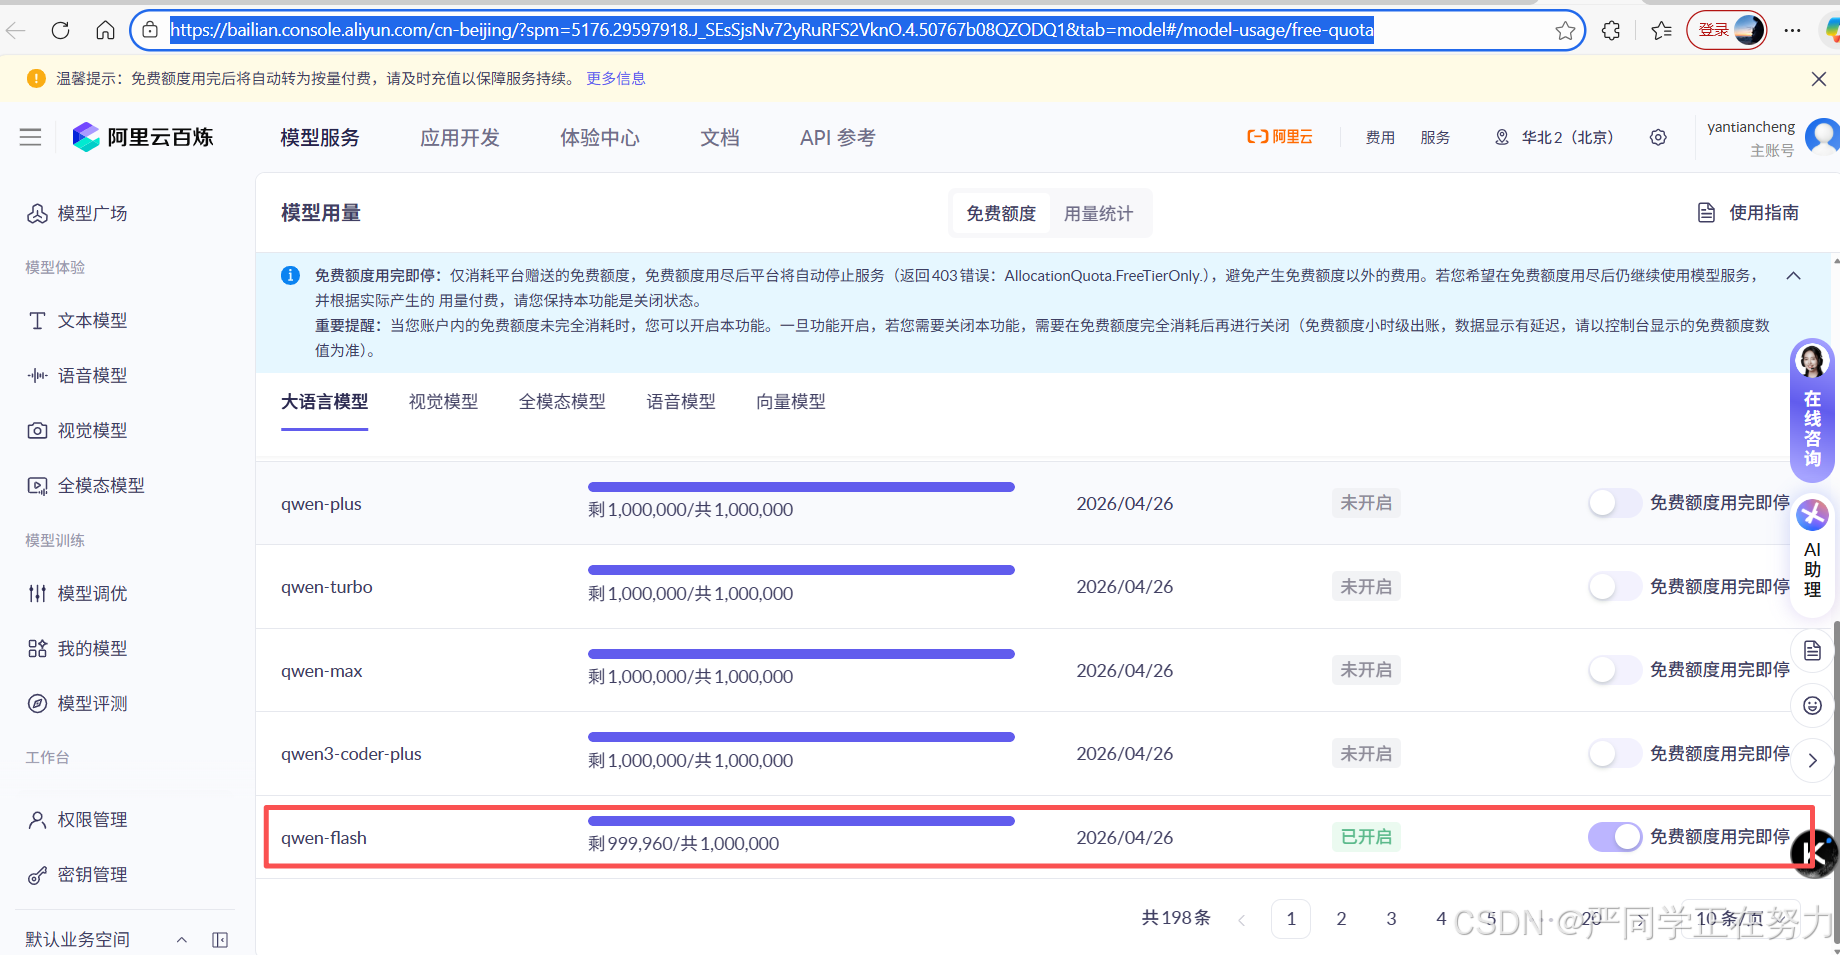The height and width of the screenshot is (955, 1840).
Task: Toggle free-quota stop switch for qwen-plus
Action: [x=1615, y=503]
